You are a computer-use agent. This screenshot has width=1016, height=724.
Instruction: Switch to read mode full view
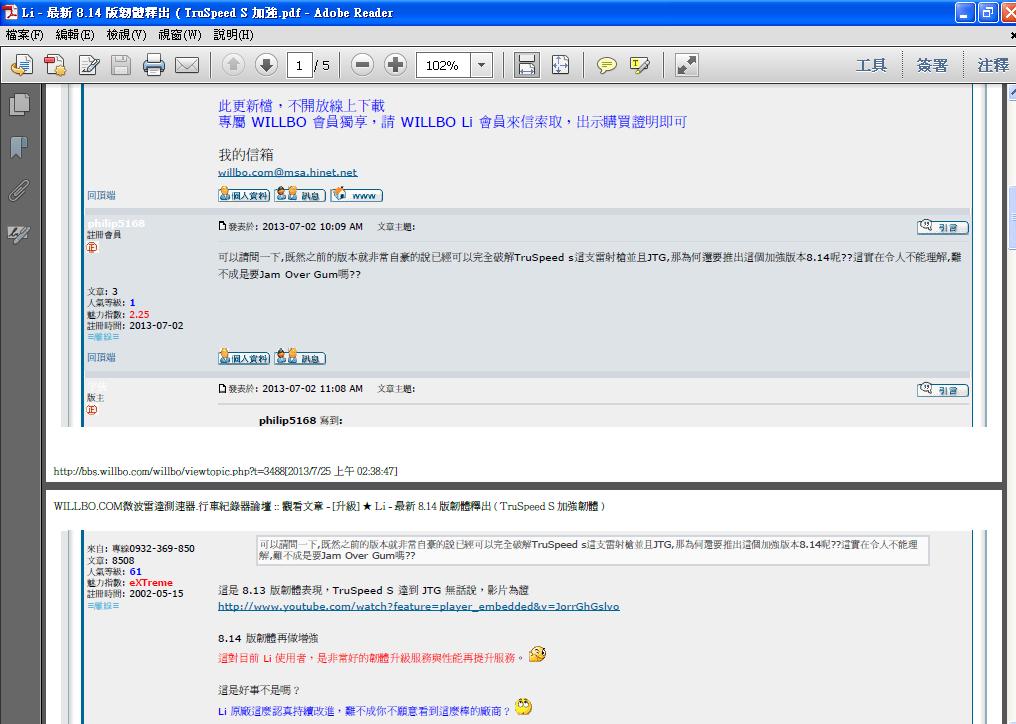(686, 66)
